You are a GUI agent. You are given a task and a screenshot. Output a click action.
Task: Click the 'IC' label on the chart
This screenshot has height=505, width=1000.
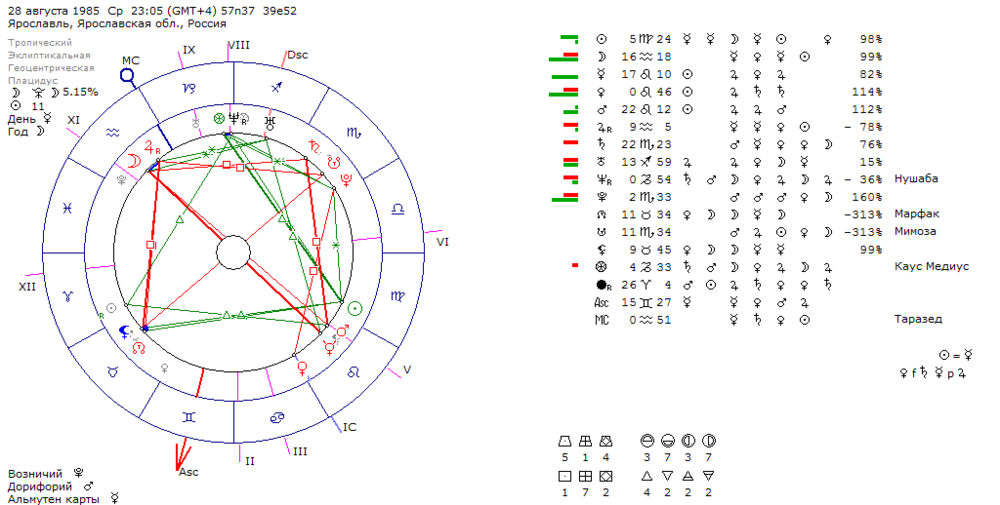[349, 427]
